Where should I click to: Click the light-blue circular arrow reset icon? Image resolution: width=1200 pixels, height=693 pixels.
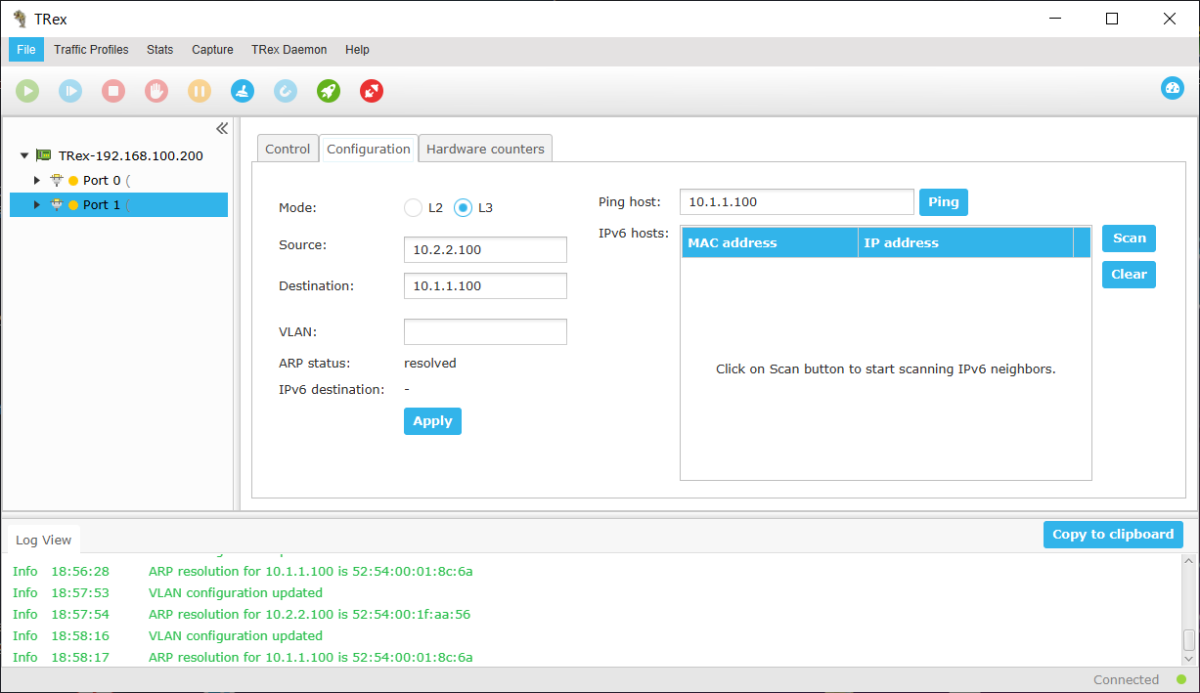coord(285,91)
